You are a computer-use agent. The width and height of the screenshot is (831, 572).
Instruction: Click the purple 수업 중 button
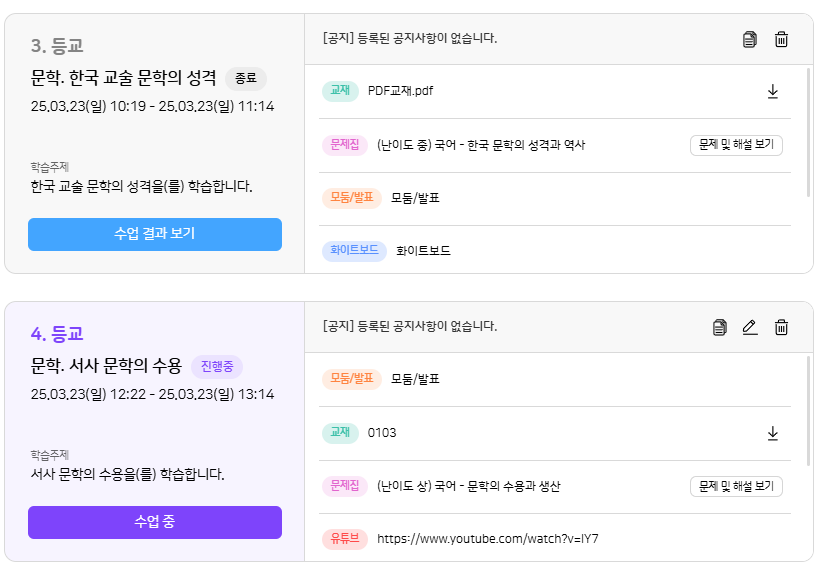point(155,522)
